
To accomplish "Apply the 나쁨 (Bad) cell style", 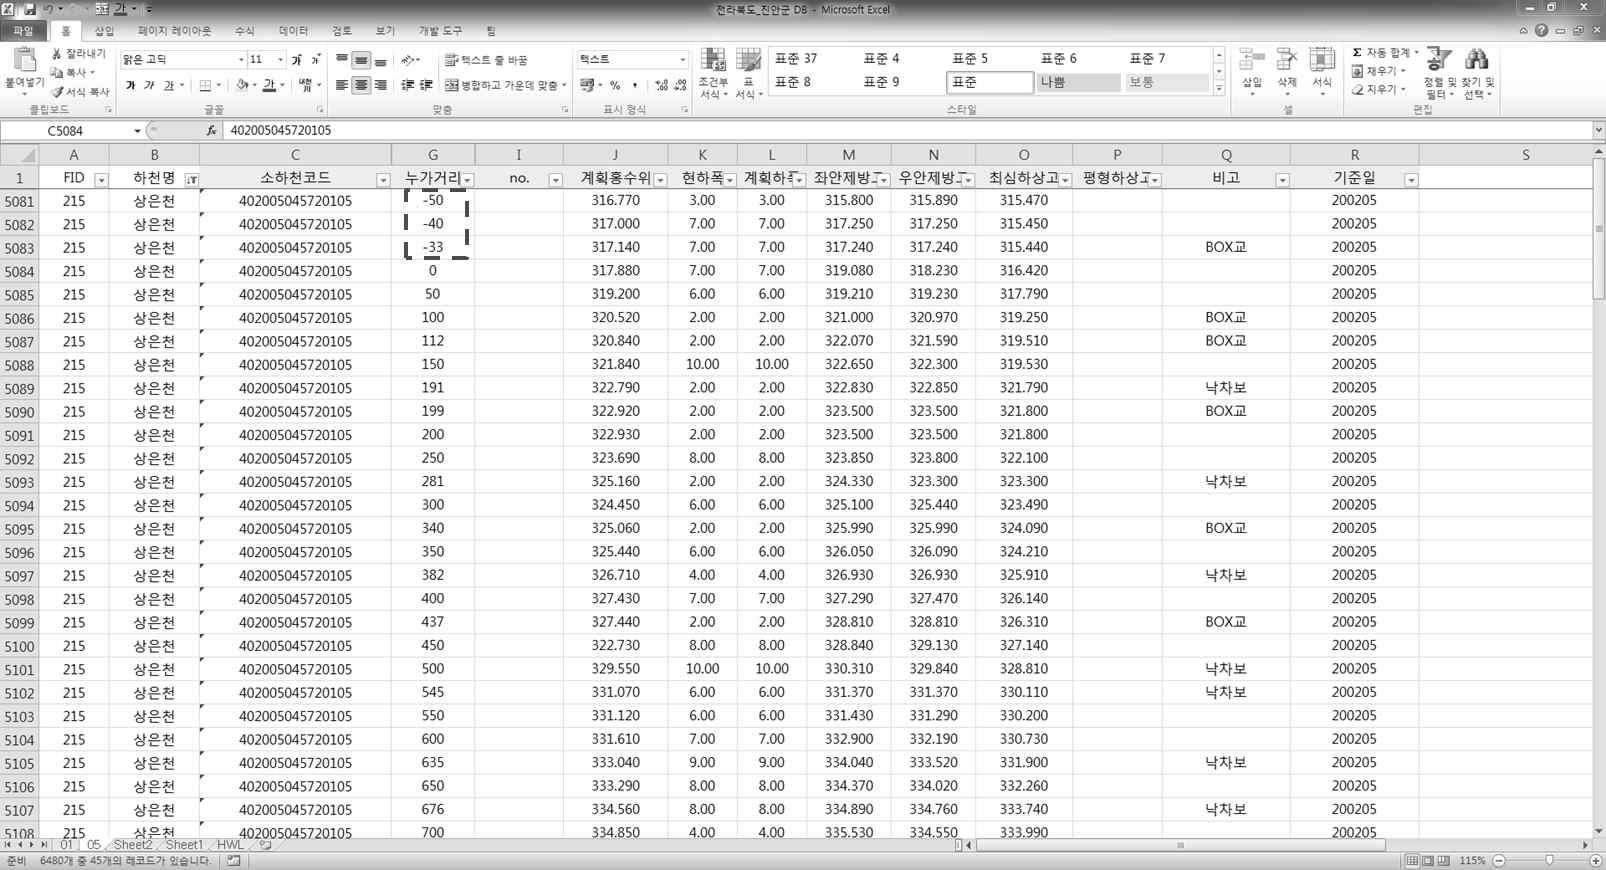I will point(1078,82).
